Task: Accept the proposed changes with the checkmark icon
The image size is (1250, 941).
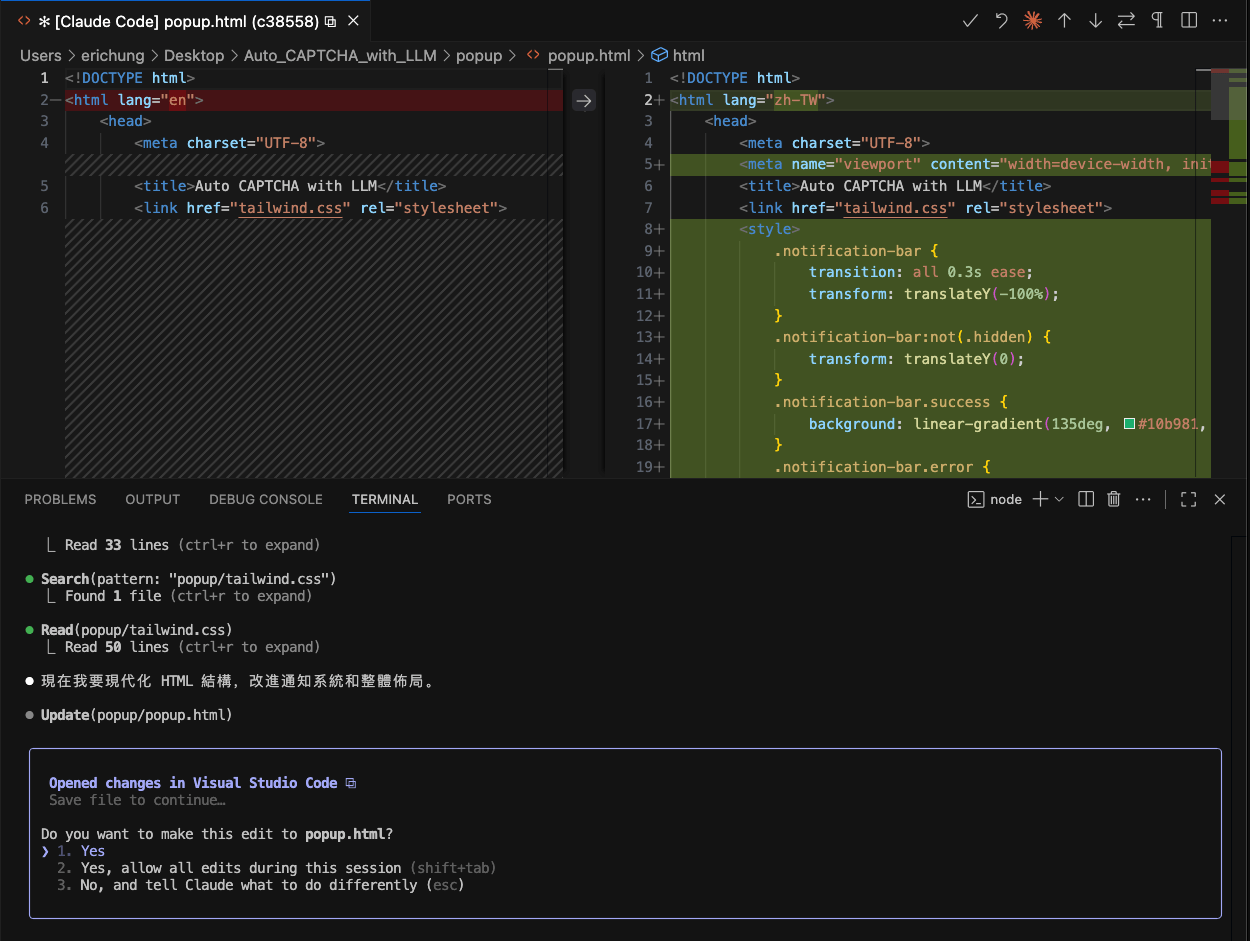Action: coord(969,21)
